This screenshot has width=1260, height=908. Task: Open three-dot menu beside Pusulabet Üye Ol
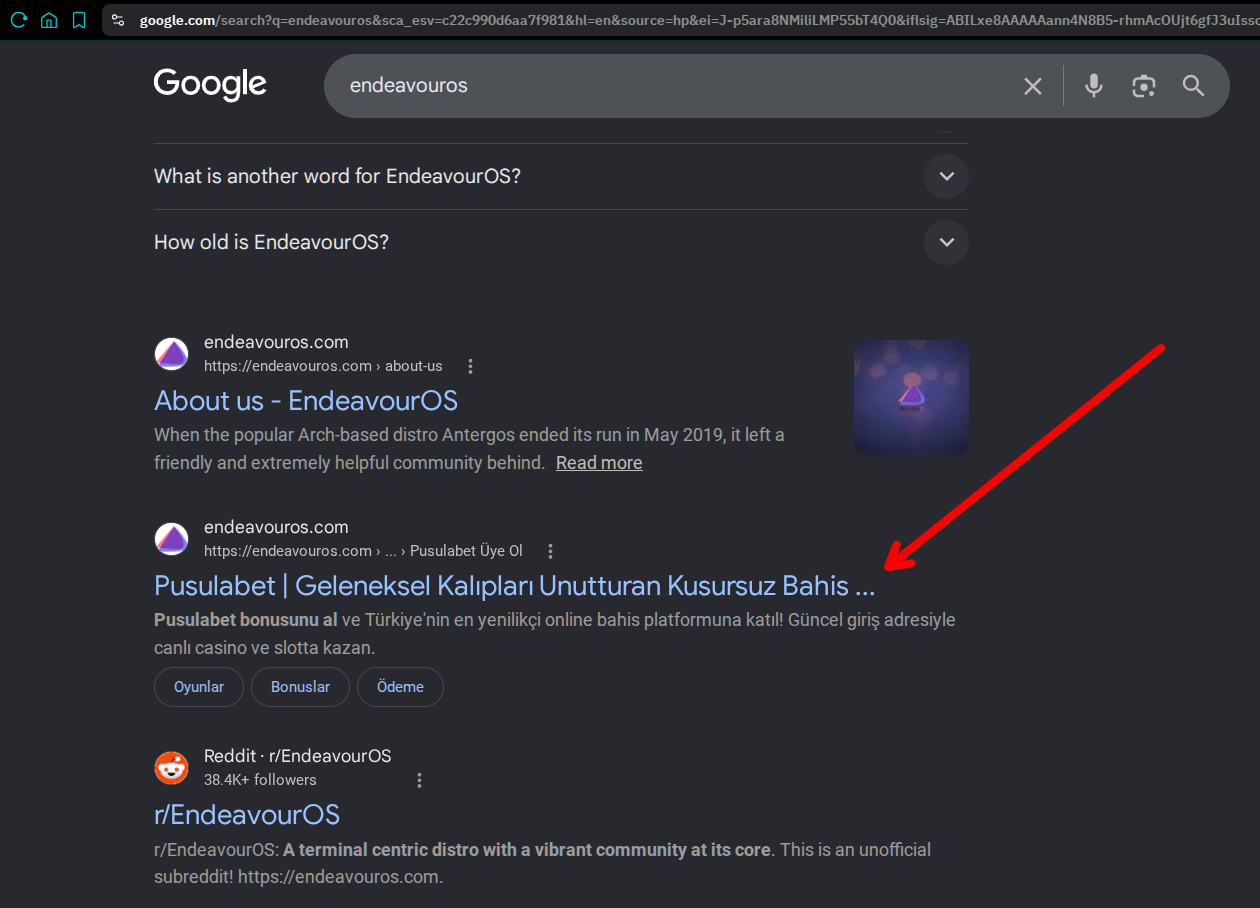pos(550,551)
